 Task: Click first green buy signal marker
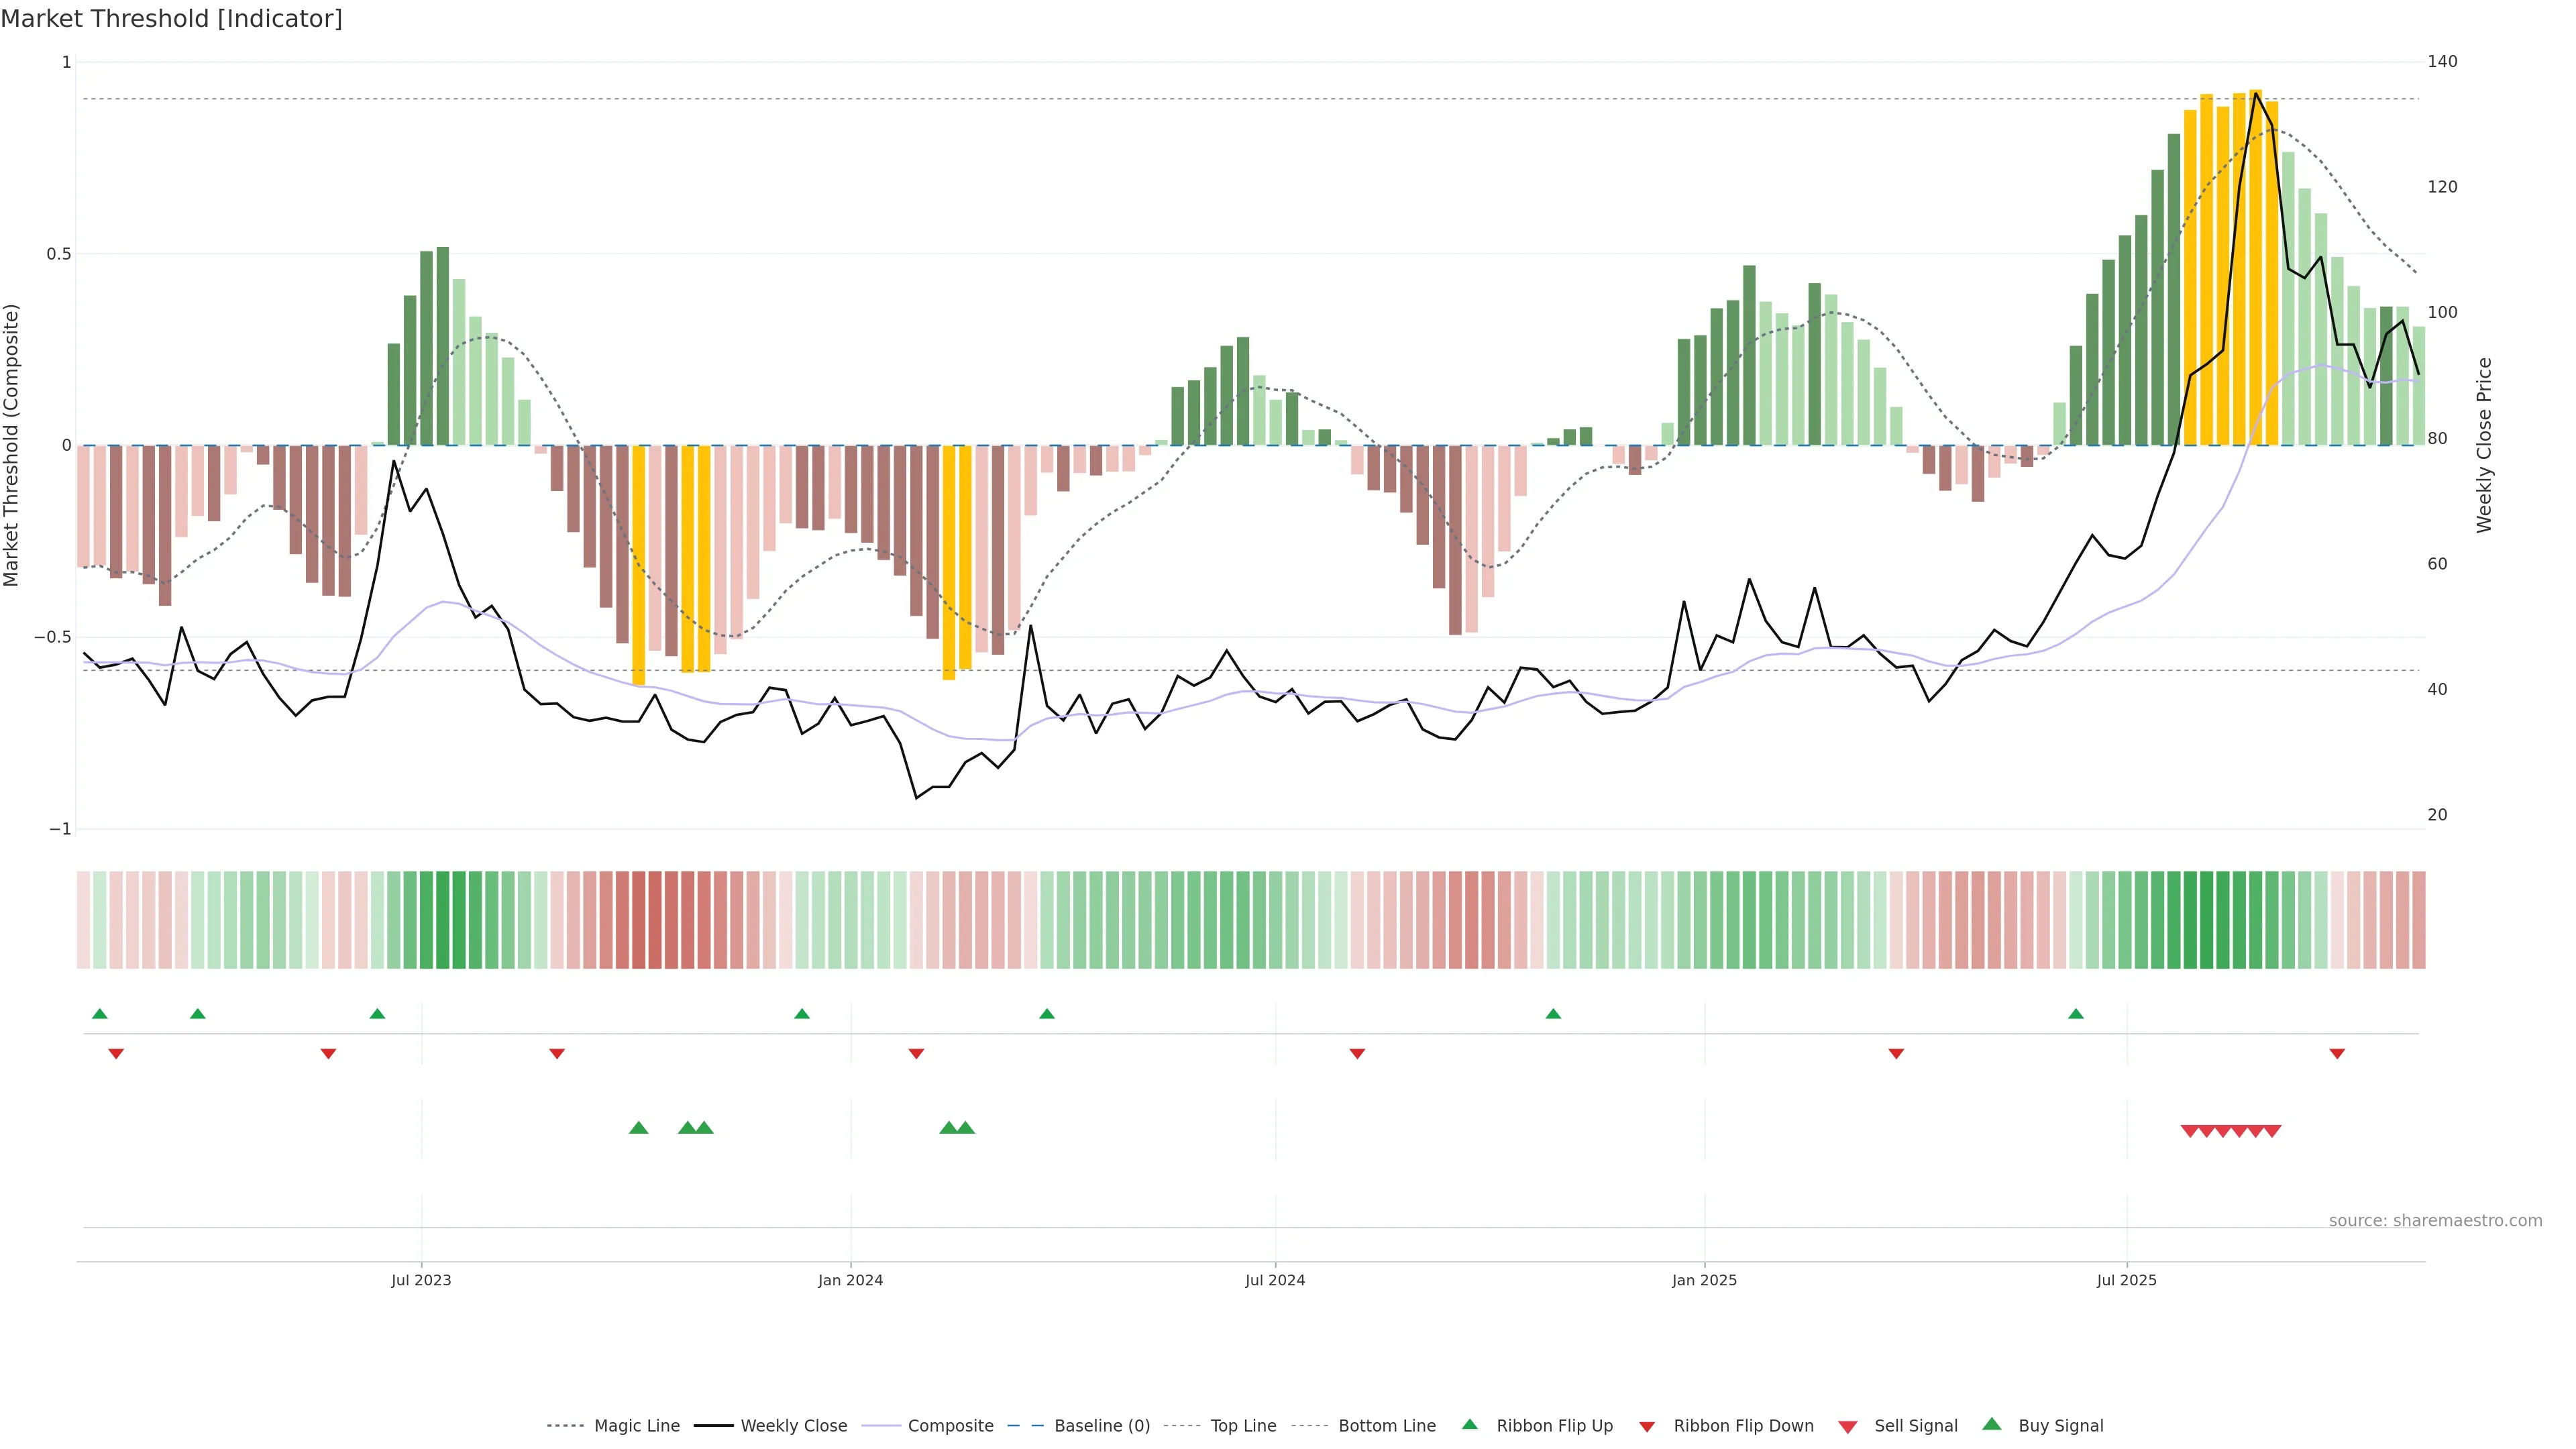point(639,1128)
